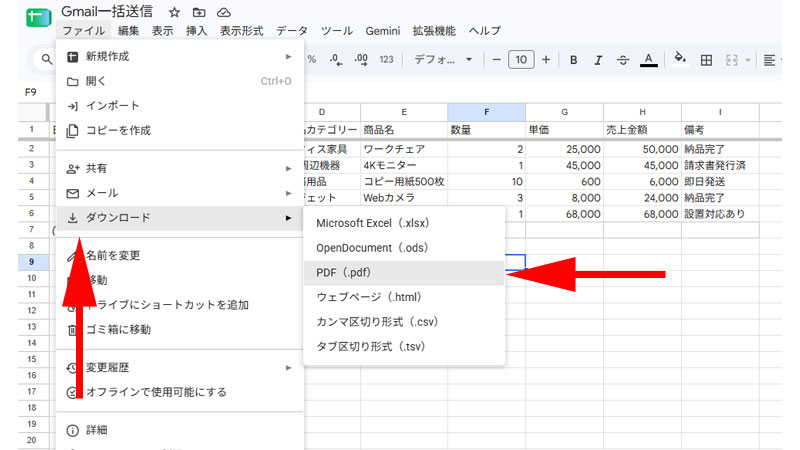
Task: Choose コピーを作成 menu entry
Action: click(180, 131)
